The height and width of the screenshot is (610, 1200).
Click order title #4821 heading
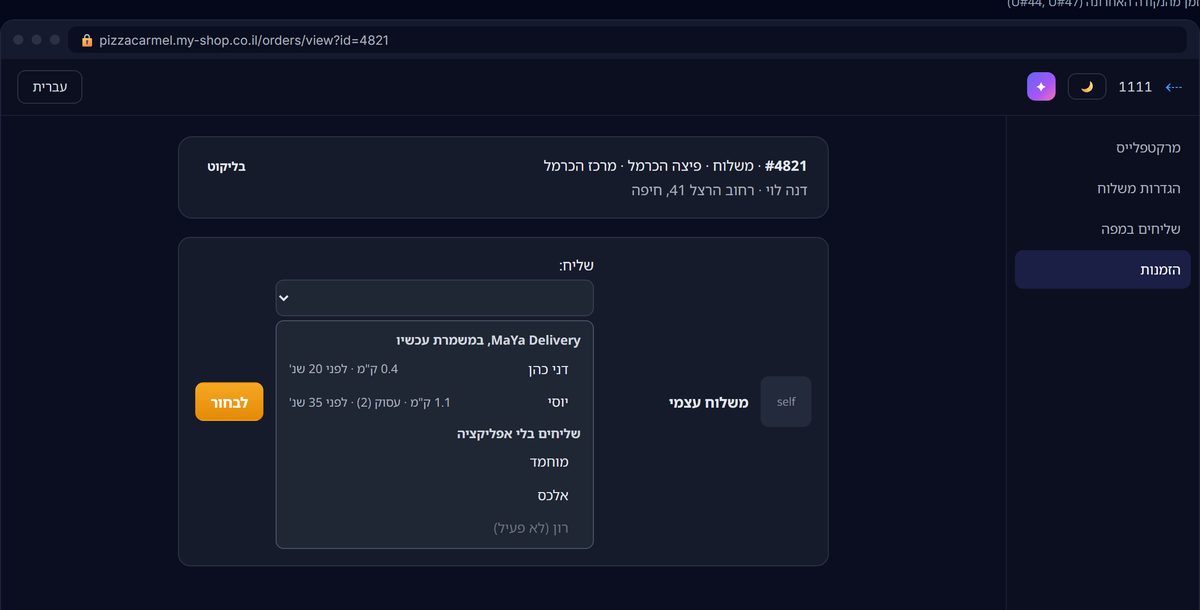(675, 165)
